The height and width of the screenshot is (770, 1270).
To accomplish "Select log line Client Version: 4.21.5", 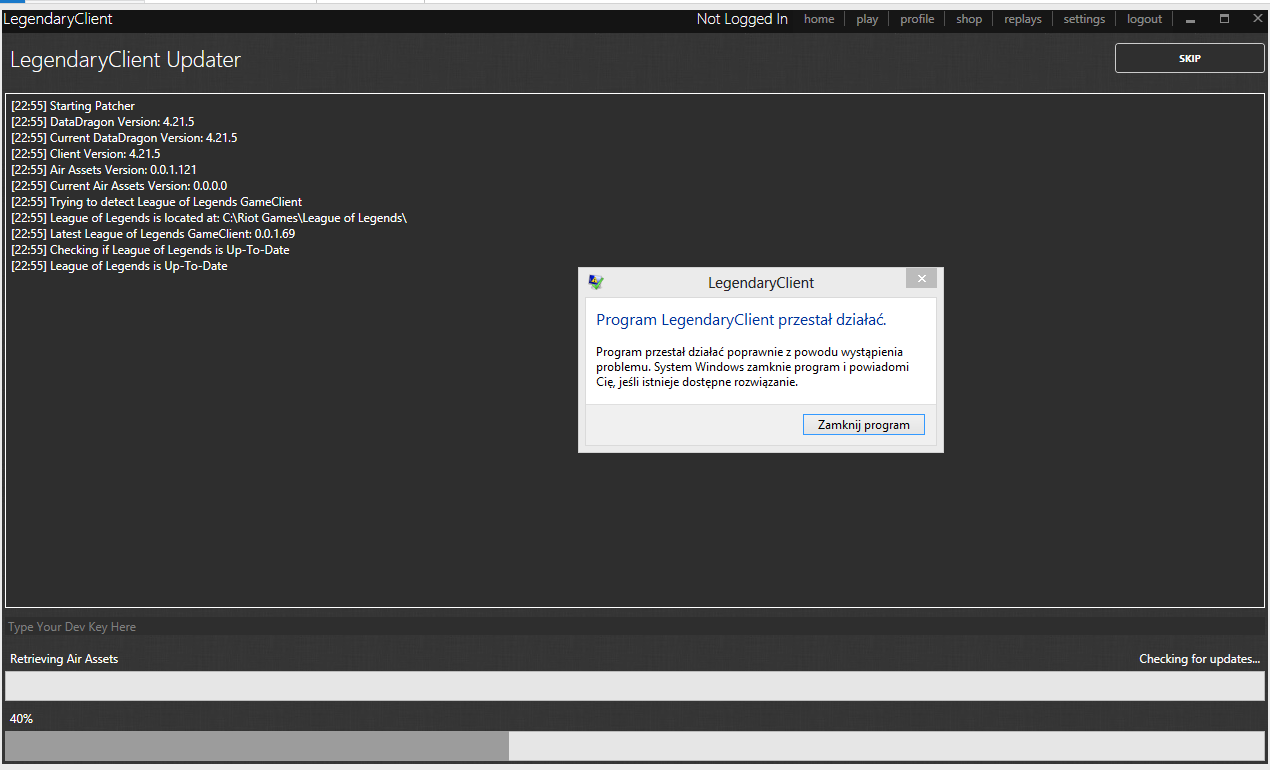I will tap(86, 154).
